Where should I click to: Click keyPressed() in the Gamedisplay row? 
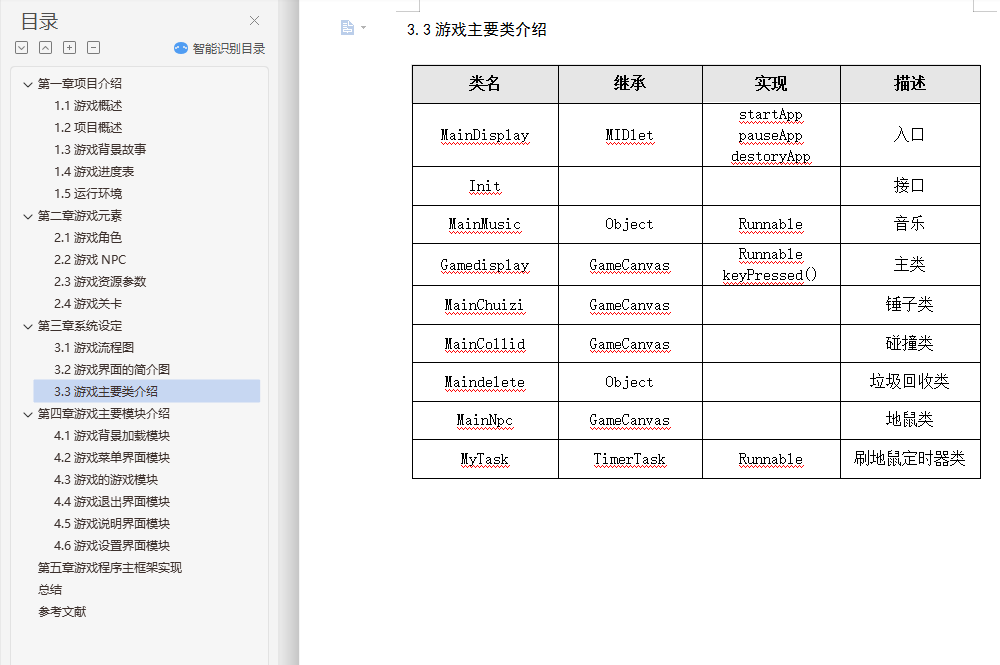769,275
